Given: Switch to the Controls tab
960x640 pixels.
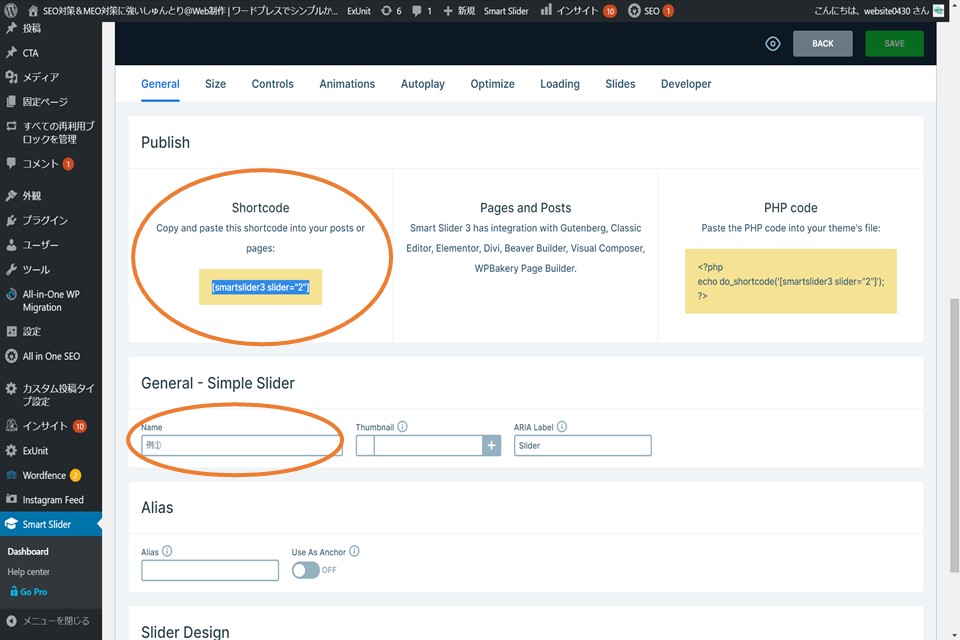Looking at the screenshot, I should click(x=272, y=84).
